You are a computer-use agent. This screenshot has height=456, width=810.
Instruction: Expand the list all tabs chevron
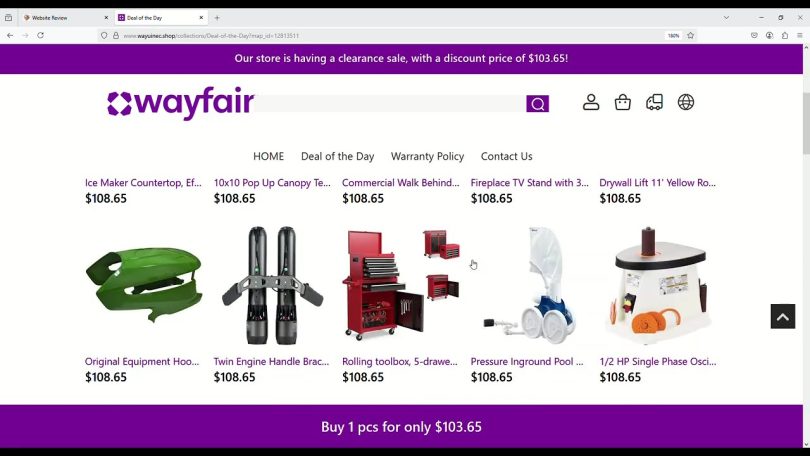pos(726,18)
